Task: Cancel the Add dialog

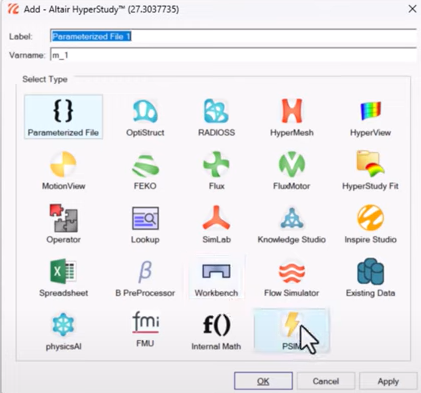Action: pos(326,381)
